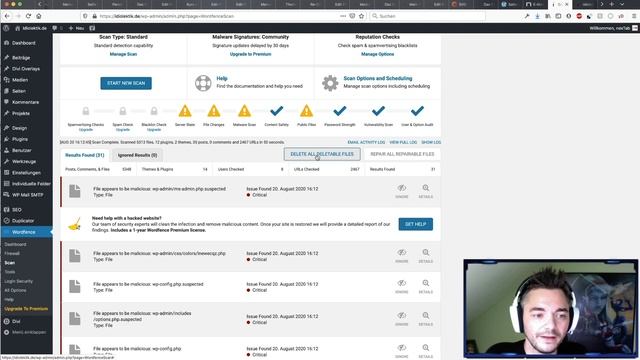The height and width of the screenshot is (360, 640).
Task: Open page actions three-dot menu in address bar
Action: (x=342, y=16)
